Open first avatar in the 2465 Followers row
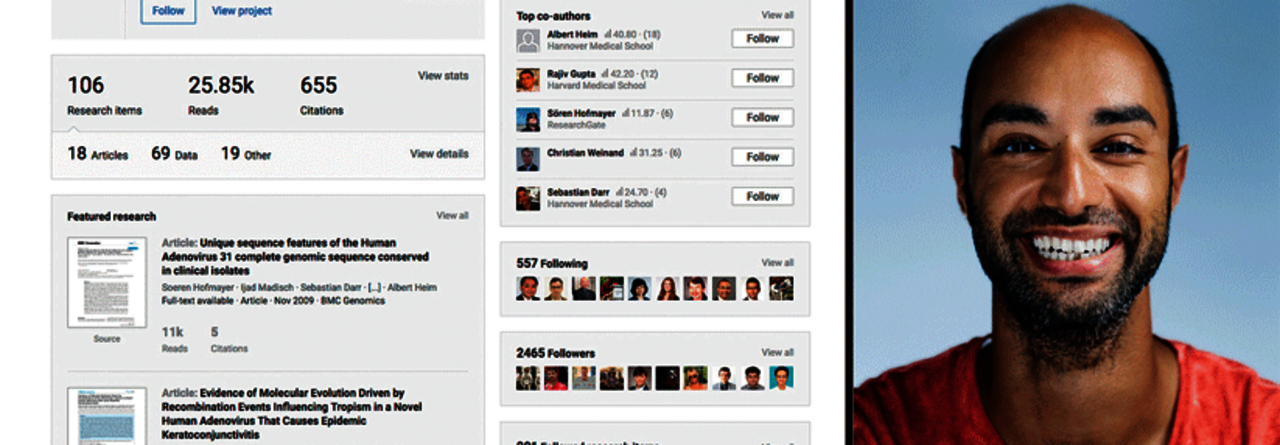Image resolution: width=1280 pixels, height=445 pixels. click(528, 378)
